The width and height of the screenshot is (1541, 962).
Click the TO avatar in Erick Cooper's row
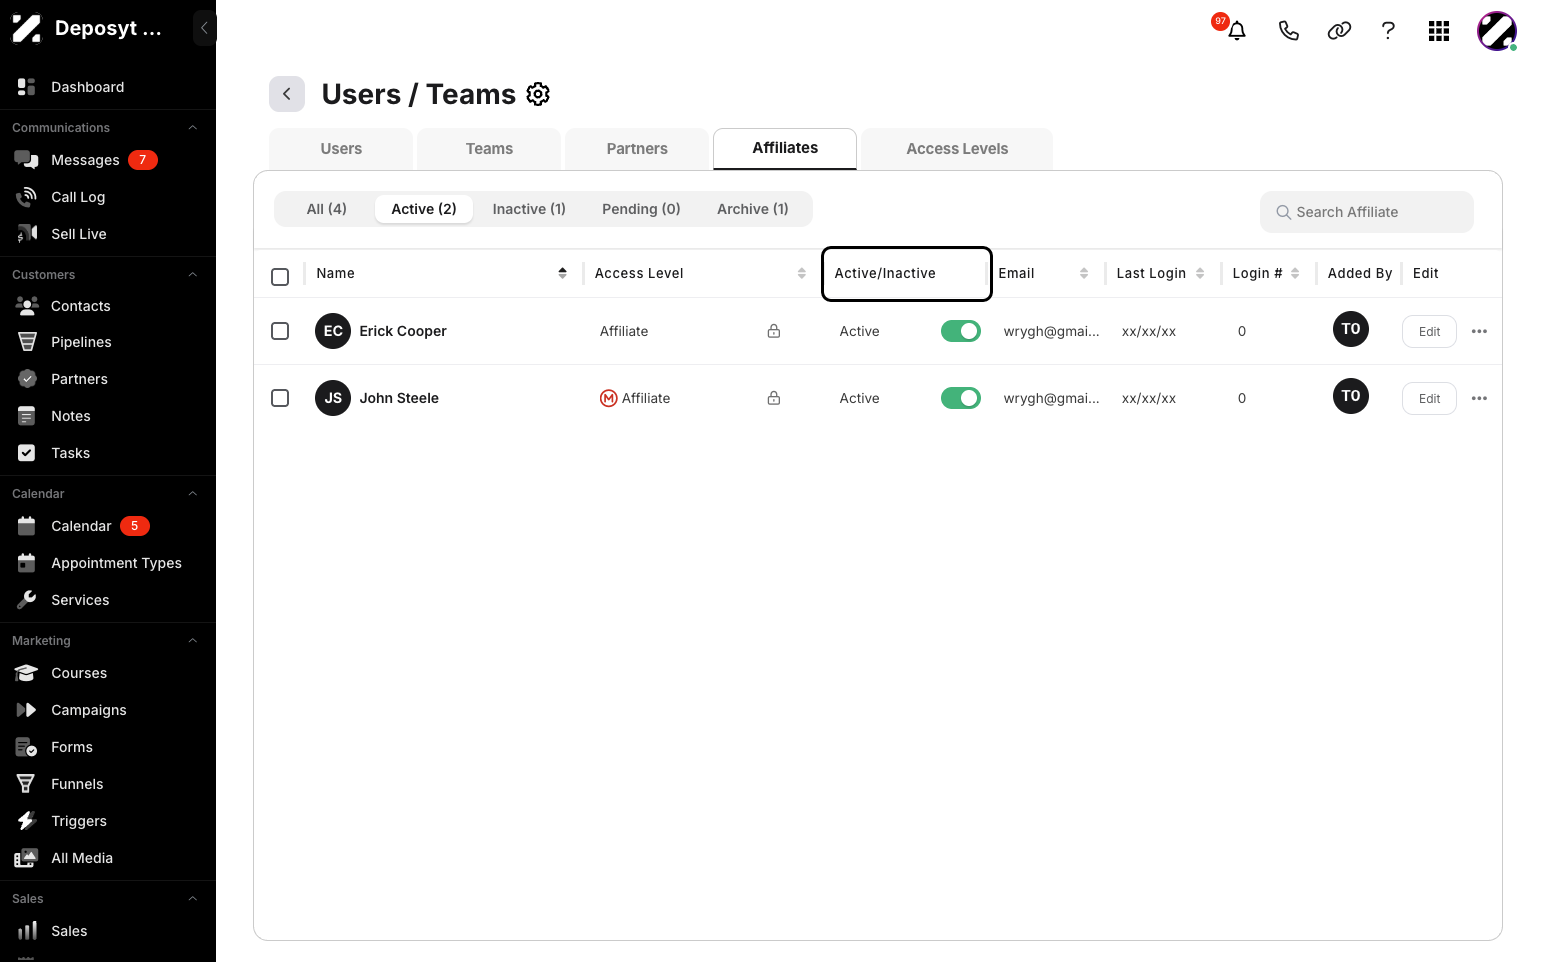tap(1351, 329)
